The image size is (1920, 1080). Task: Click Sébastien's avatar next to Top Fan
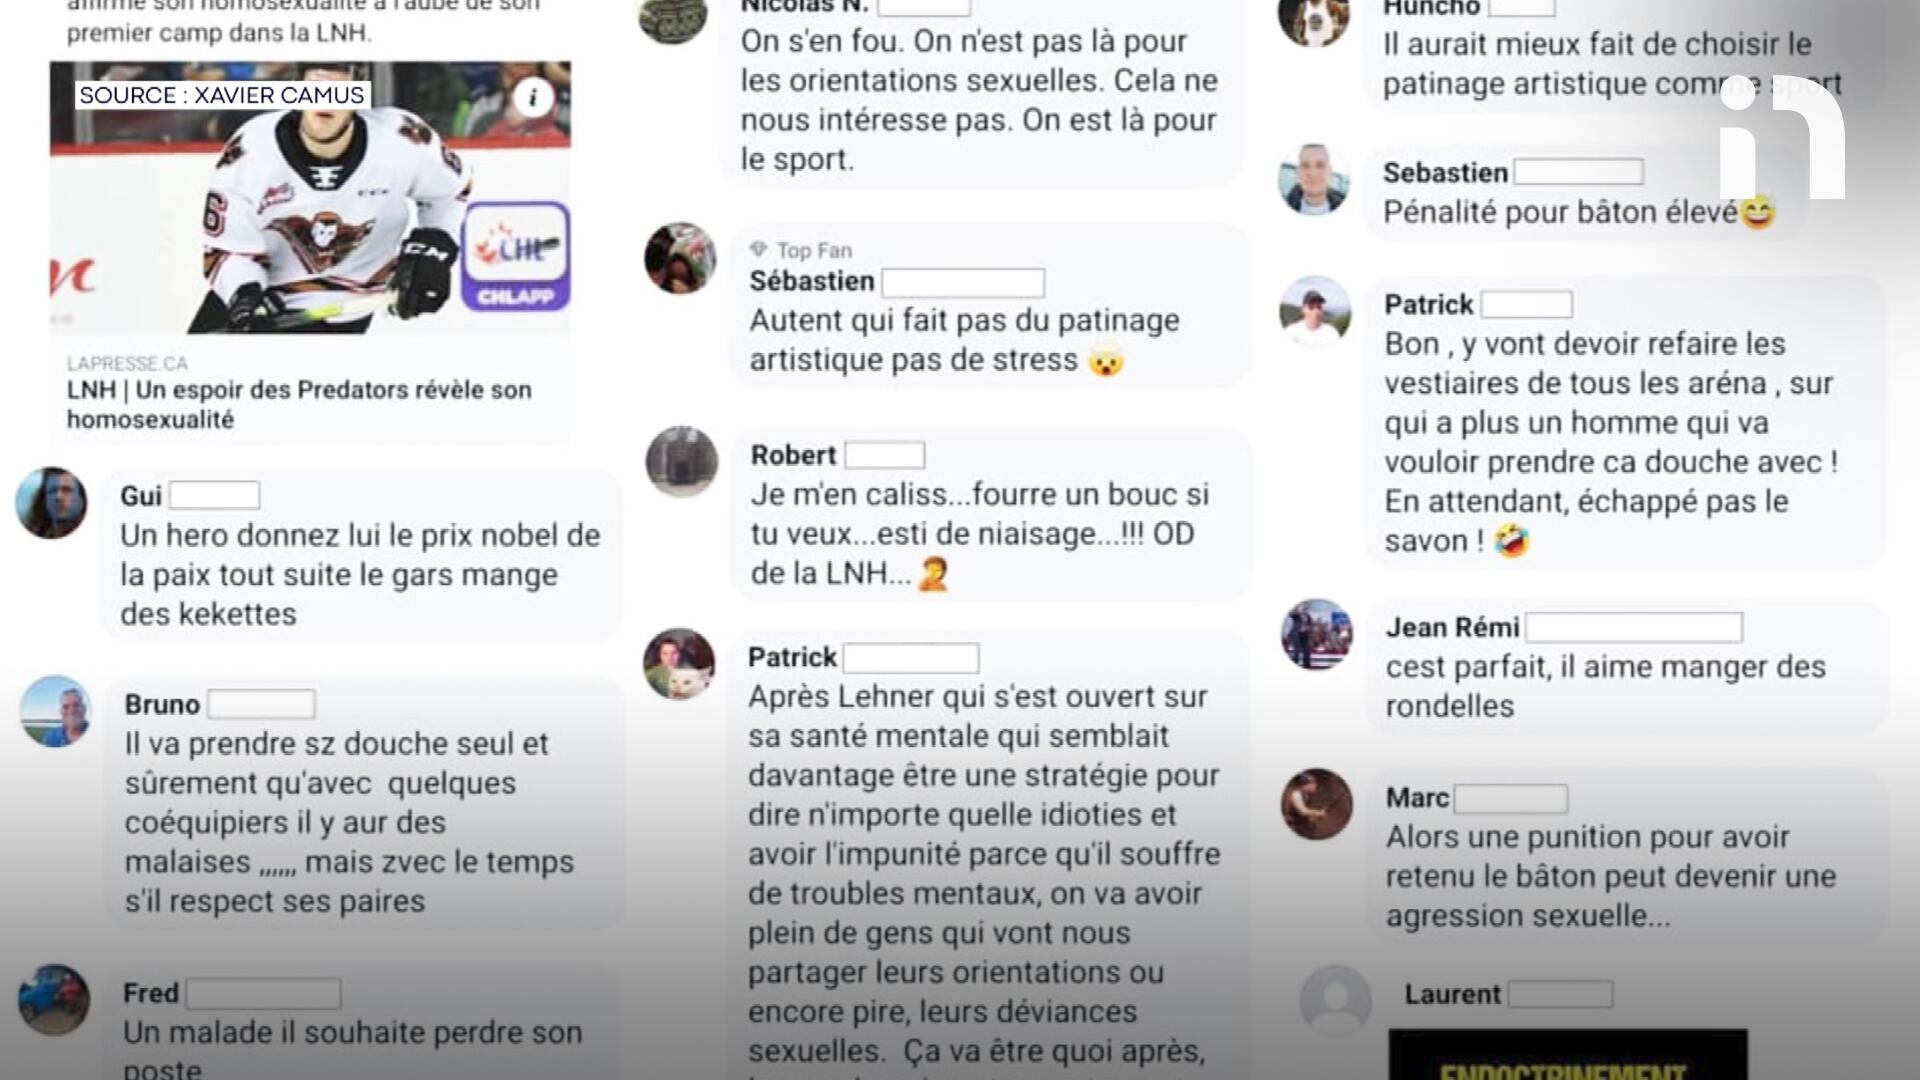coord(680,258)
